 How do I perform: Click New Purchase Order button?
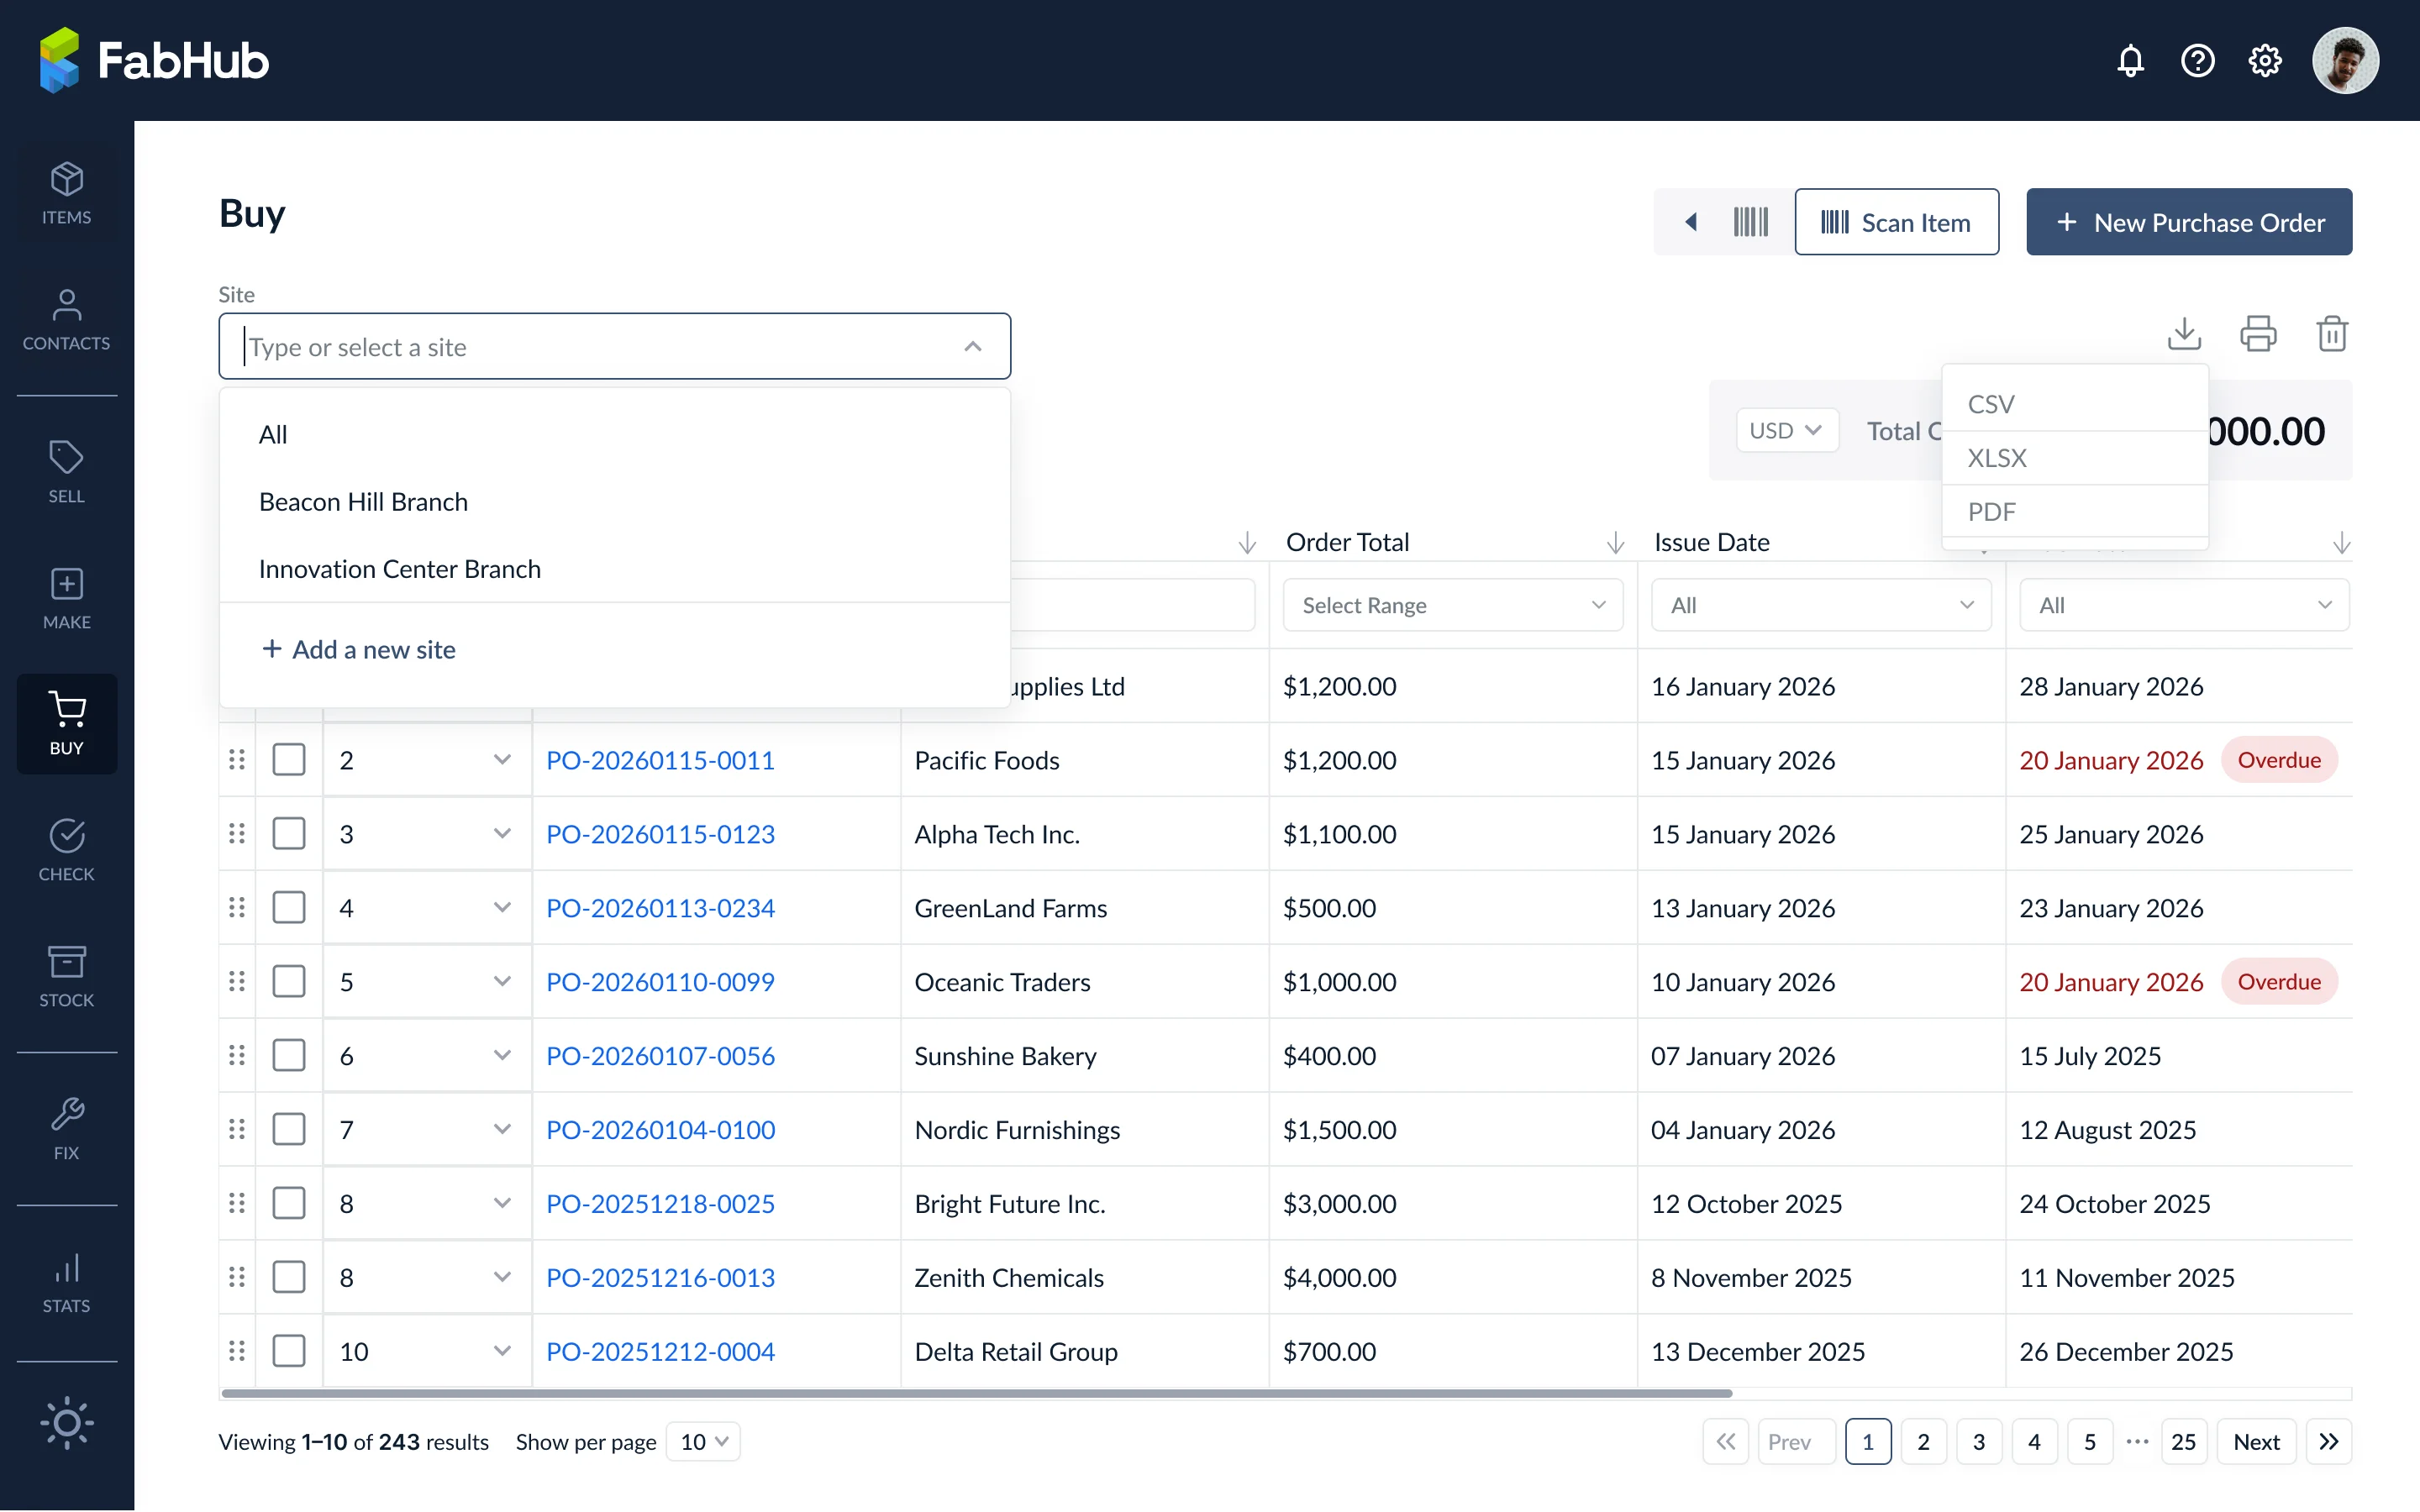click(2189, 222)
